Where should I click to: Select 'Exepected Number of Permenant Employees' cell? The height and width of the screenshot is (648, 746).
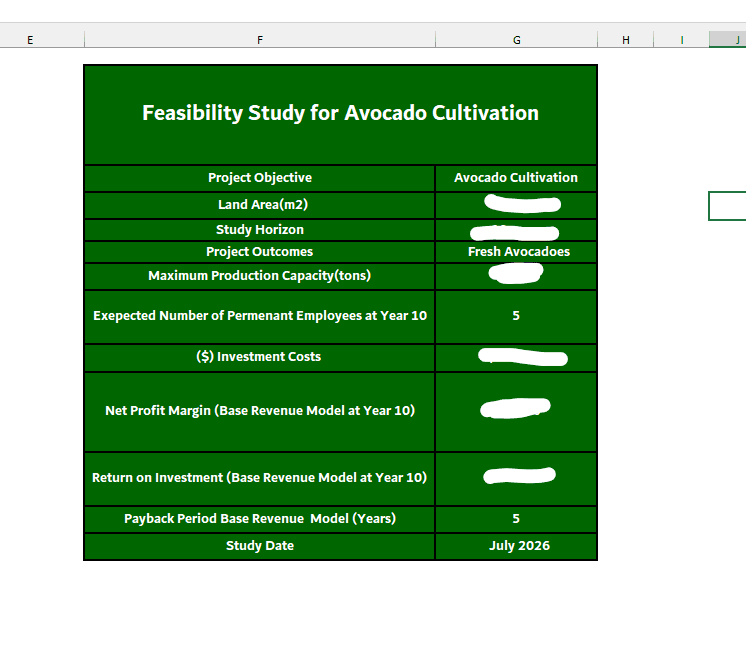pyautogui.click(x=260, y=317)
